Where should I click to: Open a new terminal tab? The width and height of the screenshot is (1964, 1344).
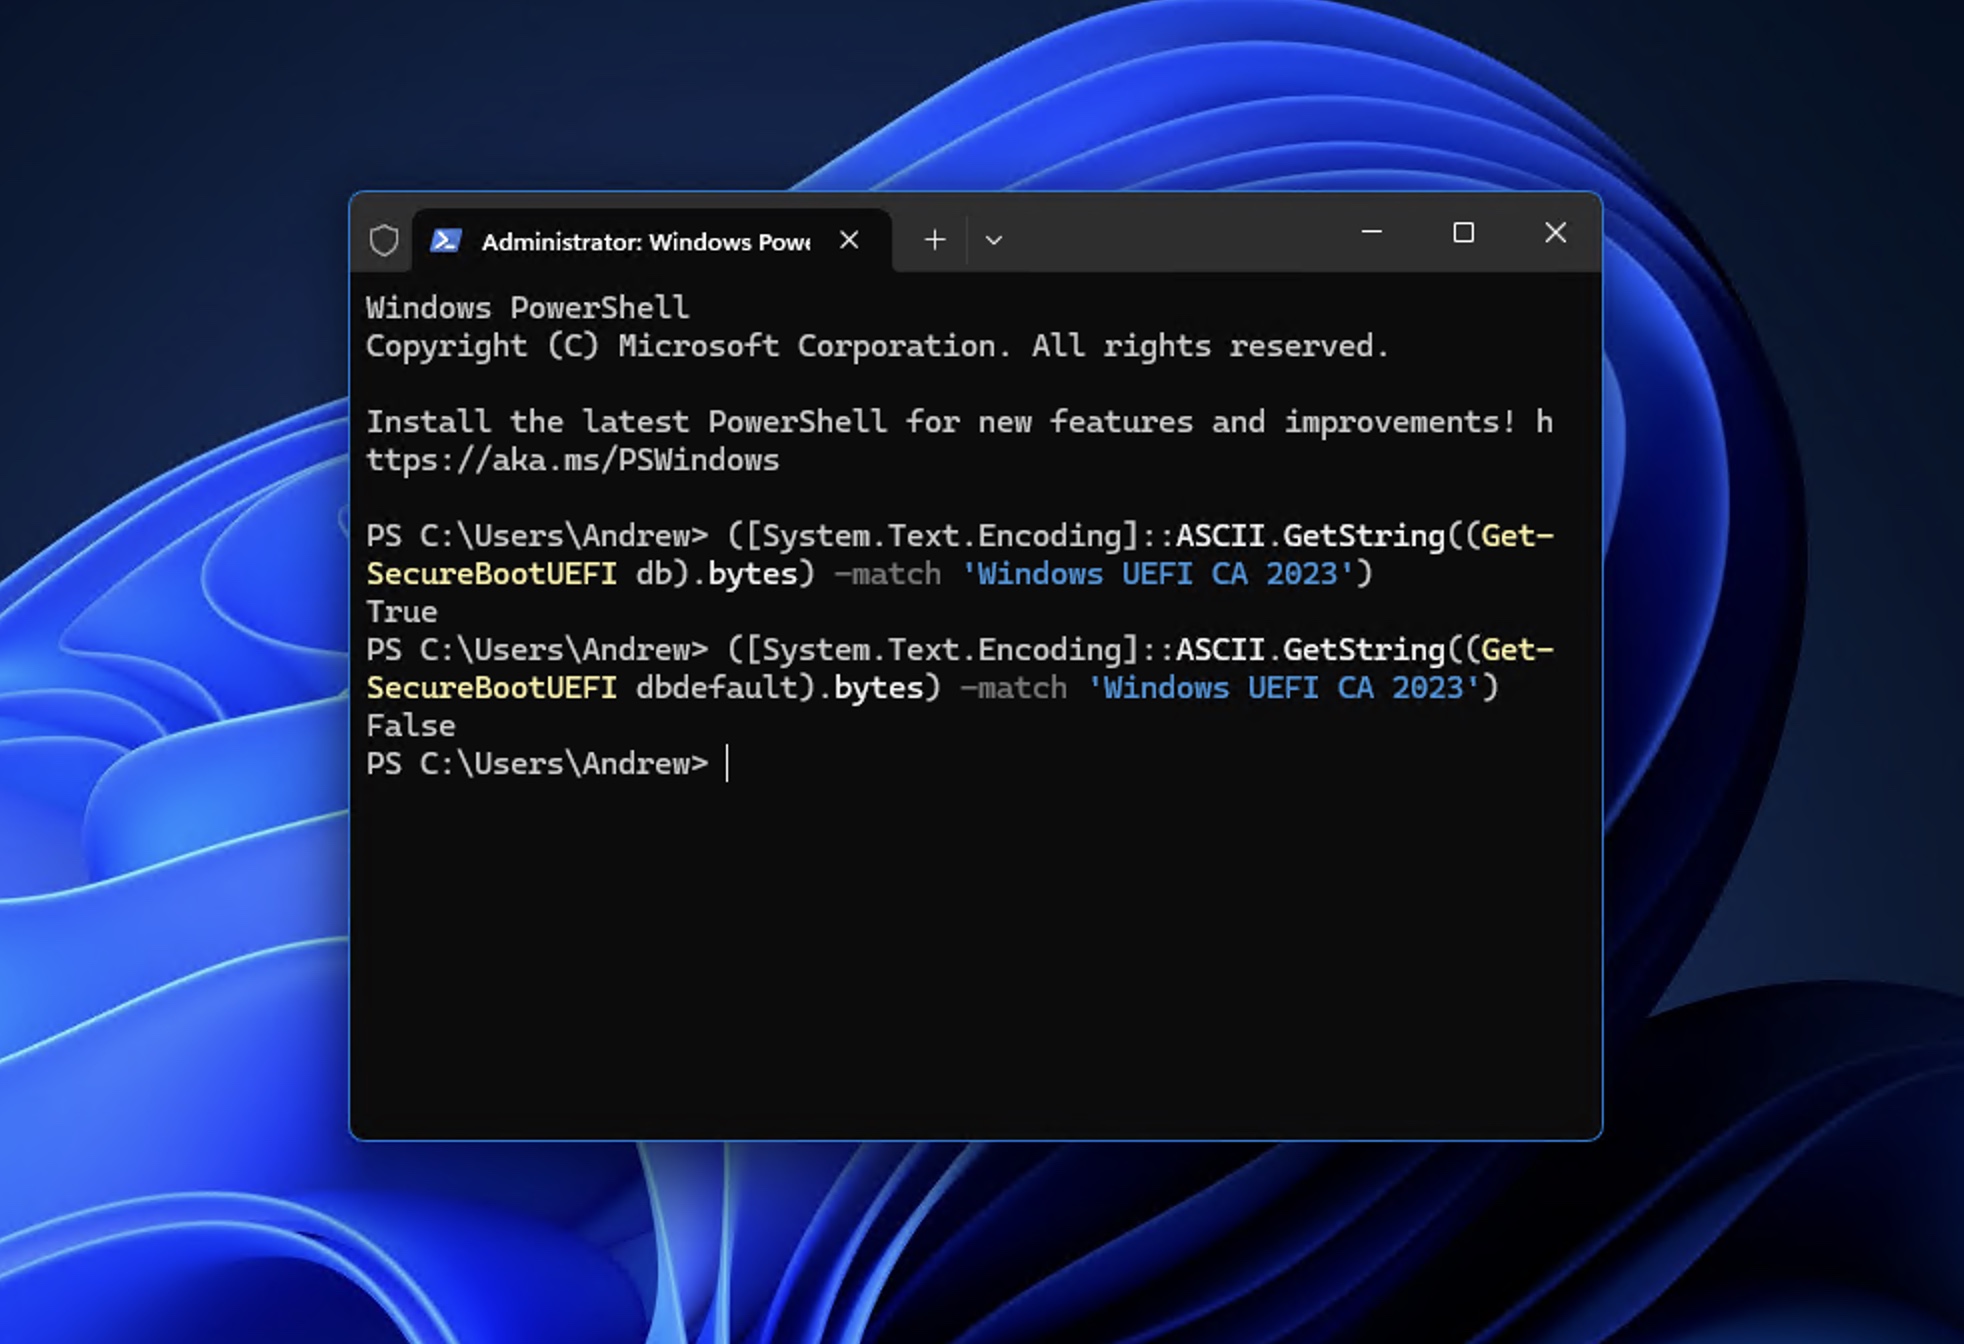click(x=935, y=240)
